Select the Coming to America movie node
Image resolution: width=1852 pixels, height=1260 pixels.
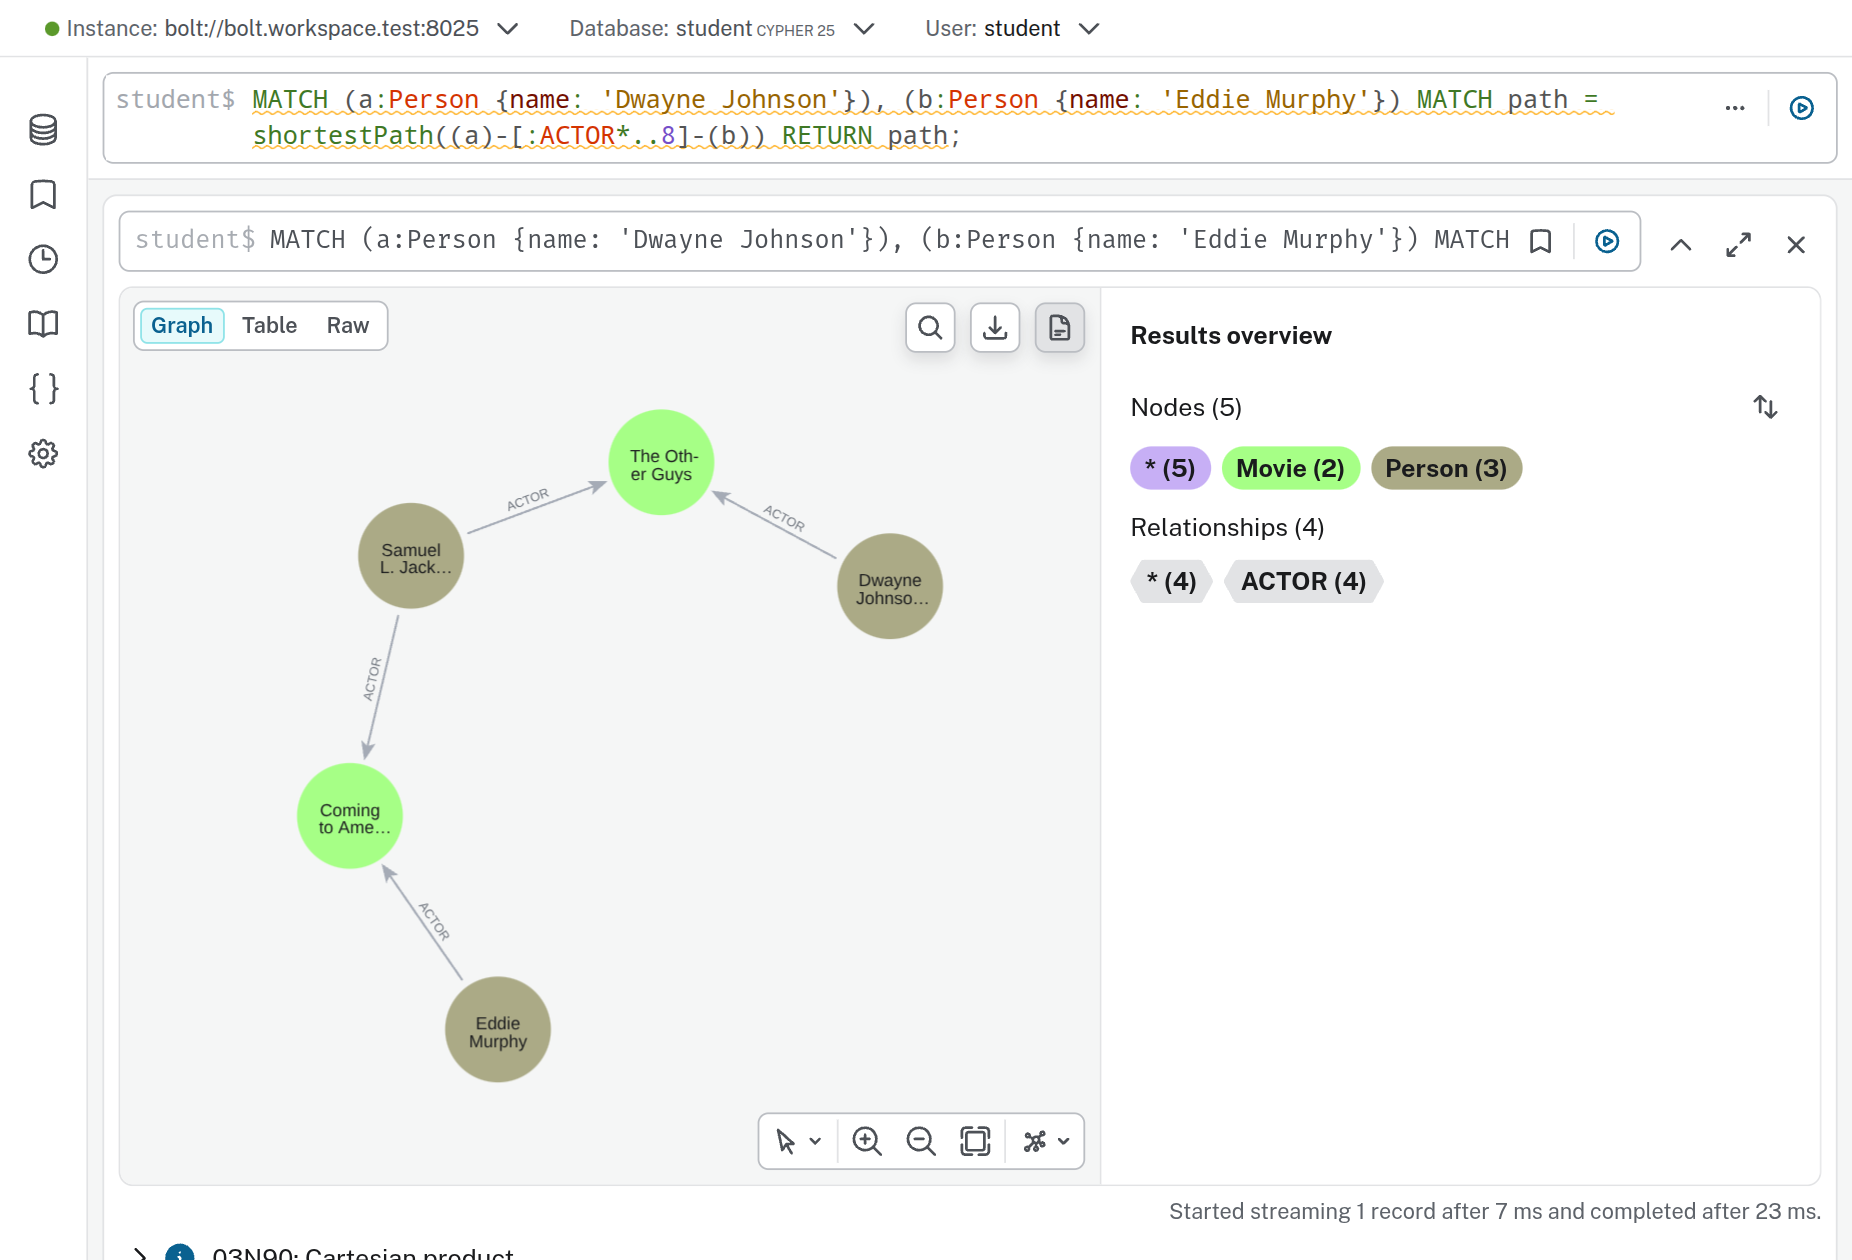[350, 816]
